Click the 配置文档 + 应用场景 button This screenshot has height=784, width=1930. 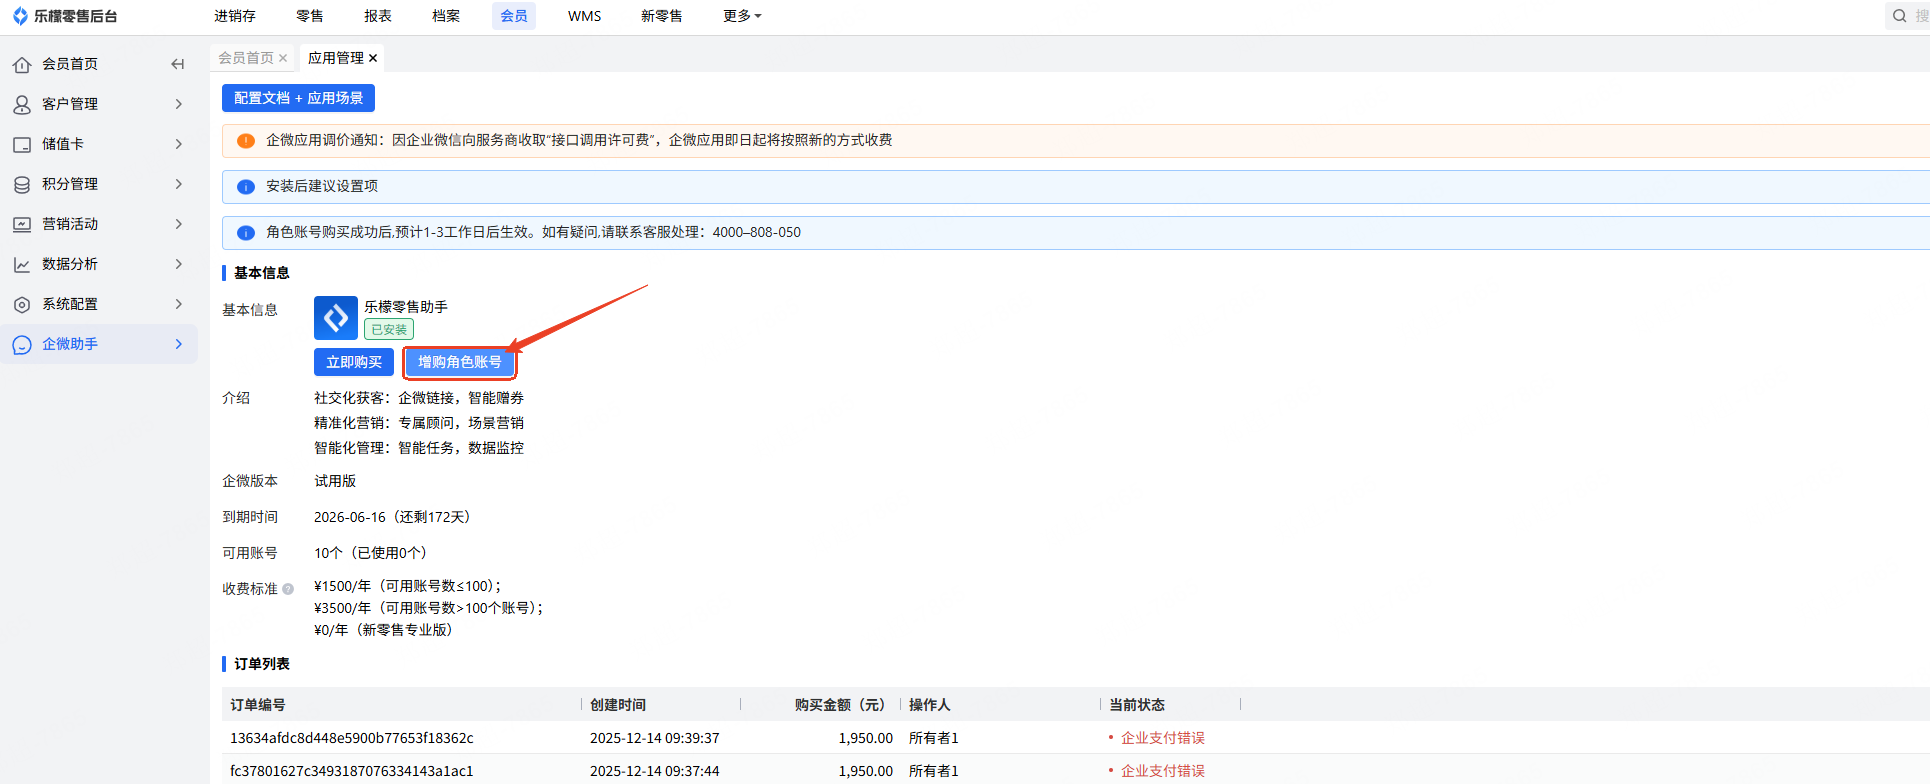(x=298, y=98)
